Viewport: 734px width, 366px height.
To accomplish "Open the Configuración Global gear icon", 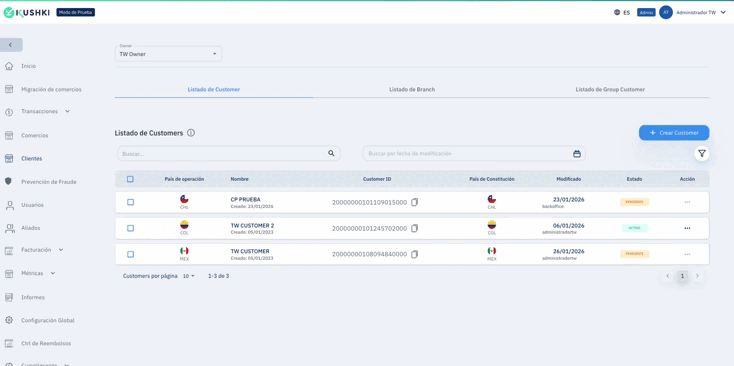I will click(8, 320).
